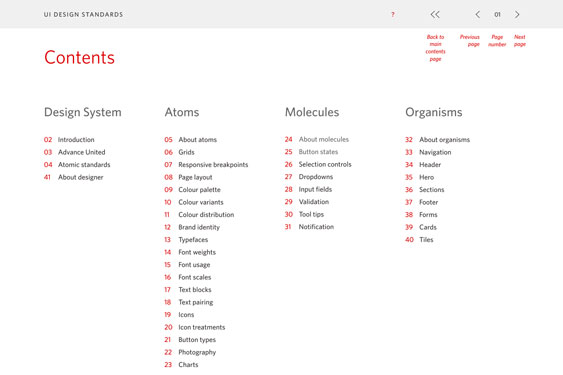Screen dimensions: 563x375
Task: Go to Selection controls entry
Action: coord(318,164)
